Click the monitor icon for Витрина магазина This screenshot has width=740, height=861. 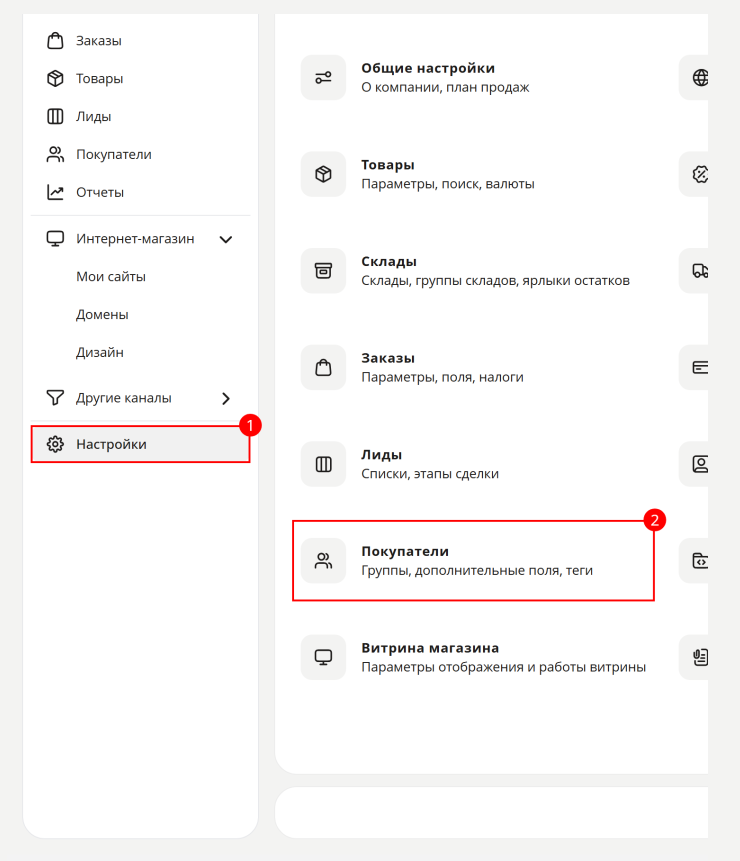tap(323, 657)
